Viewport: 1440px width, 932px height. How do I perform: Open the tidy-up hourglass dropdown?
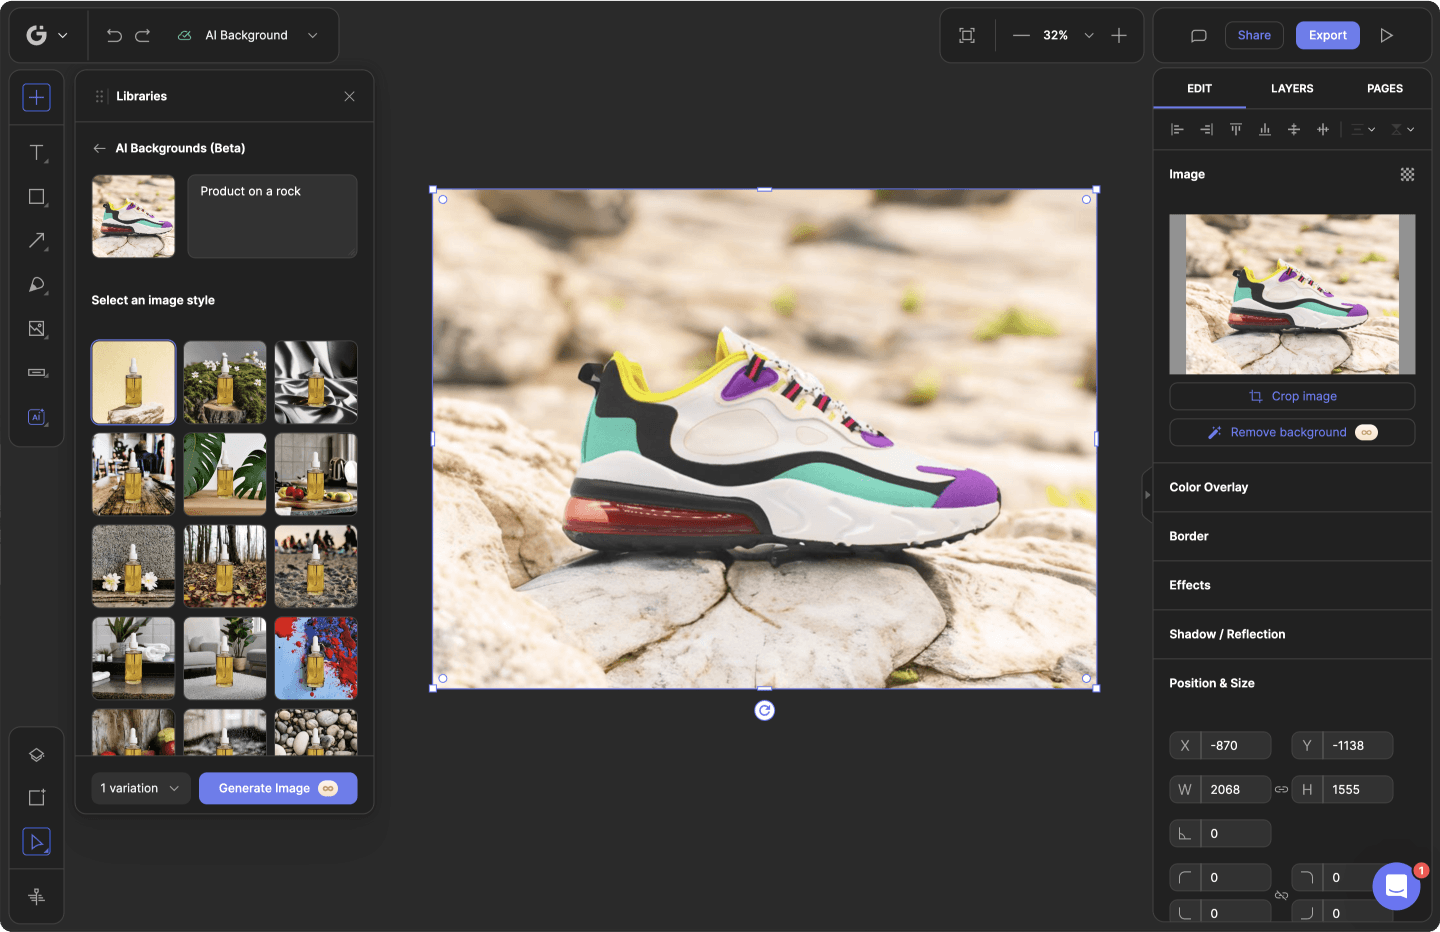pos(1403,129)
